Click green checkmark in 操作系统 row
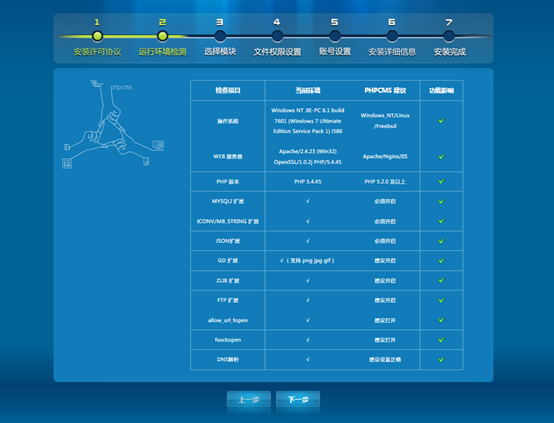The image size is (554, 423). pos(441,121)
